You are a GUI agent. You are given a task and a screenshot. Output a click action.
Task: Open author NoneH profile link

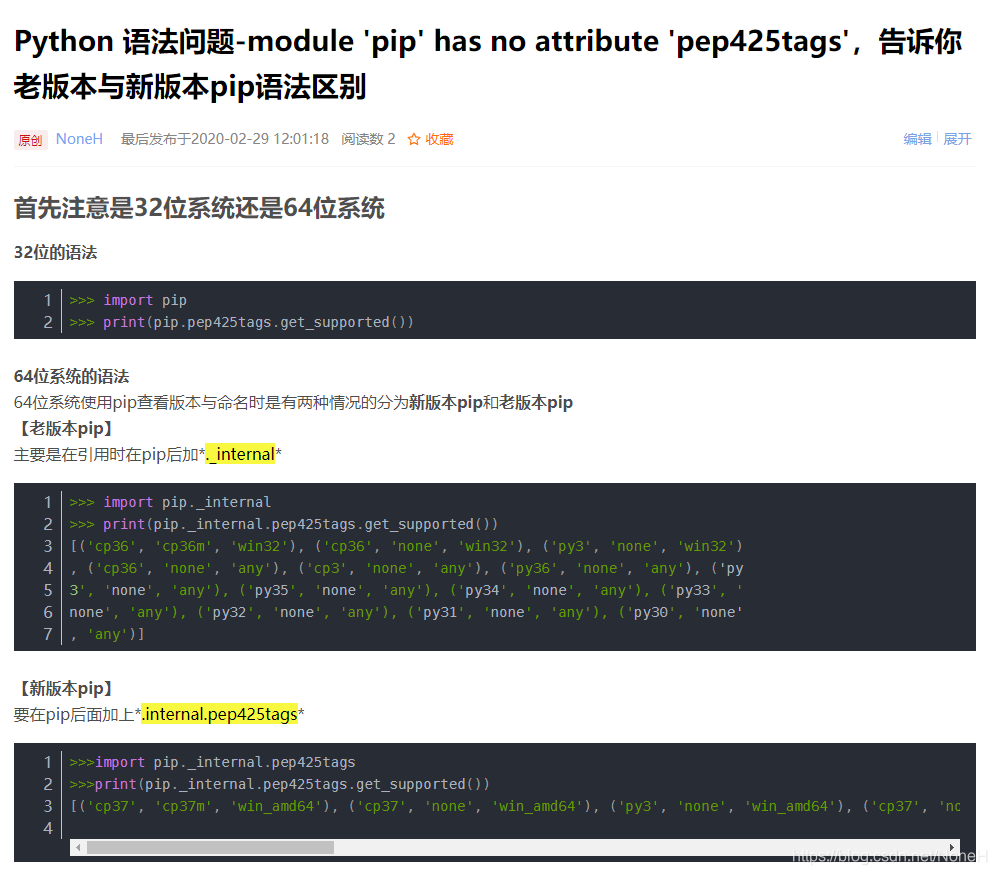(x=79, y=139)
